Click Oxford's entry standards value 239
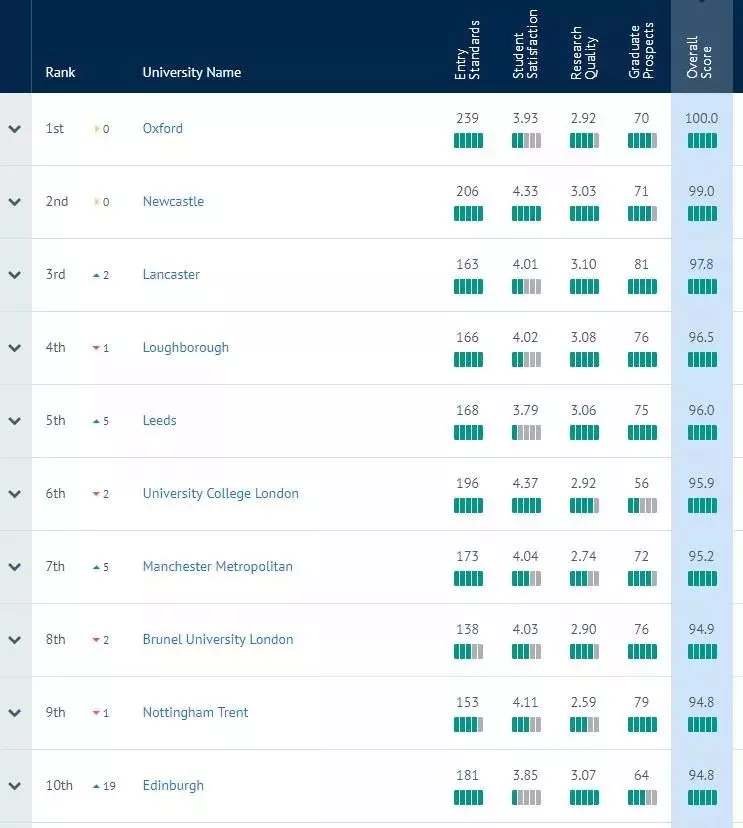The width and height of the screenshot is (743, 828). (468, 118)
